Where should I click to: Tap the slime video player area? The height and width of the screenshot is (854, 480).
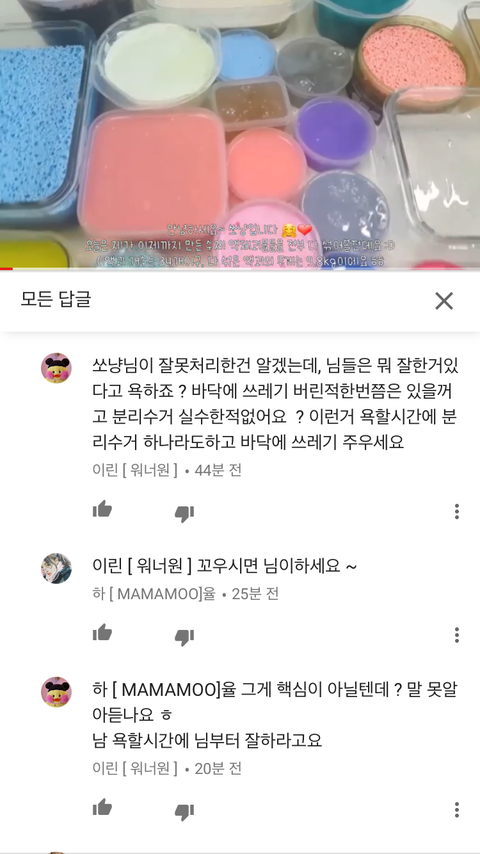[240, 133]
